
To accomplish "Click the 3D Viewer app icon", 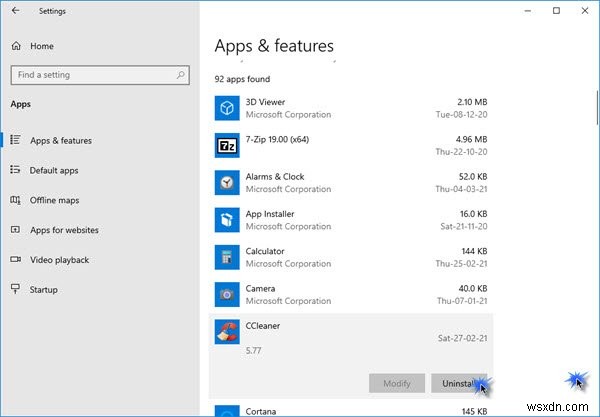I will click(227, 108).
